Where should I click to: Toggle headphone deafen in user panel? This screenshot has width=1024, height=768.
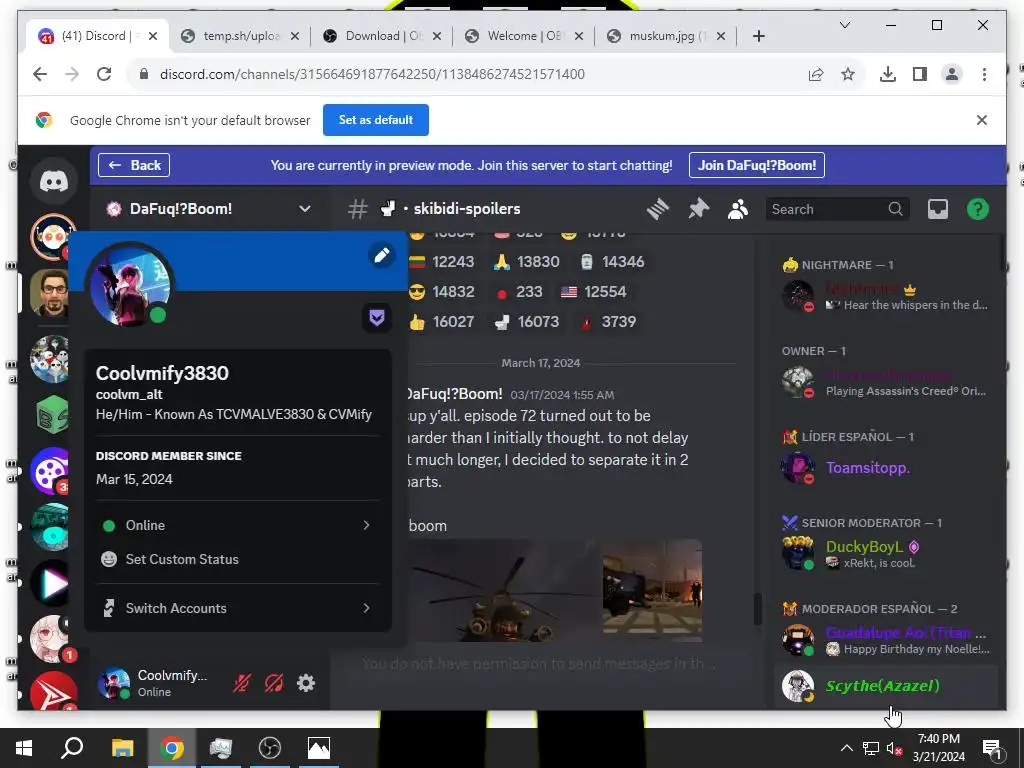click(274, 683)
